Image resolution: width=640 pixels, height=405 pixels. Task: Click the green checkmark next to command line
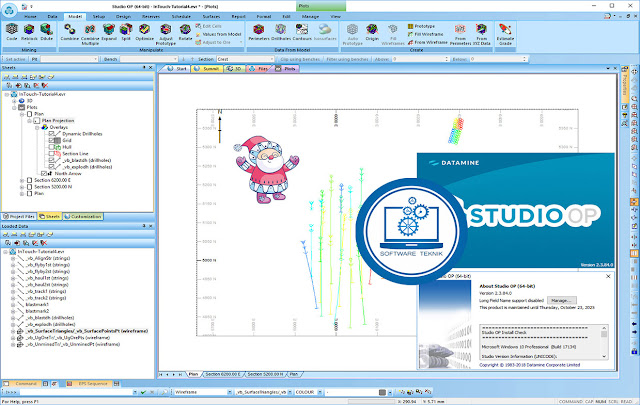coord(143,392)
